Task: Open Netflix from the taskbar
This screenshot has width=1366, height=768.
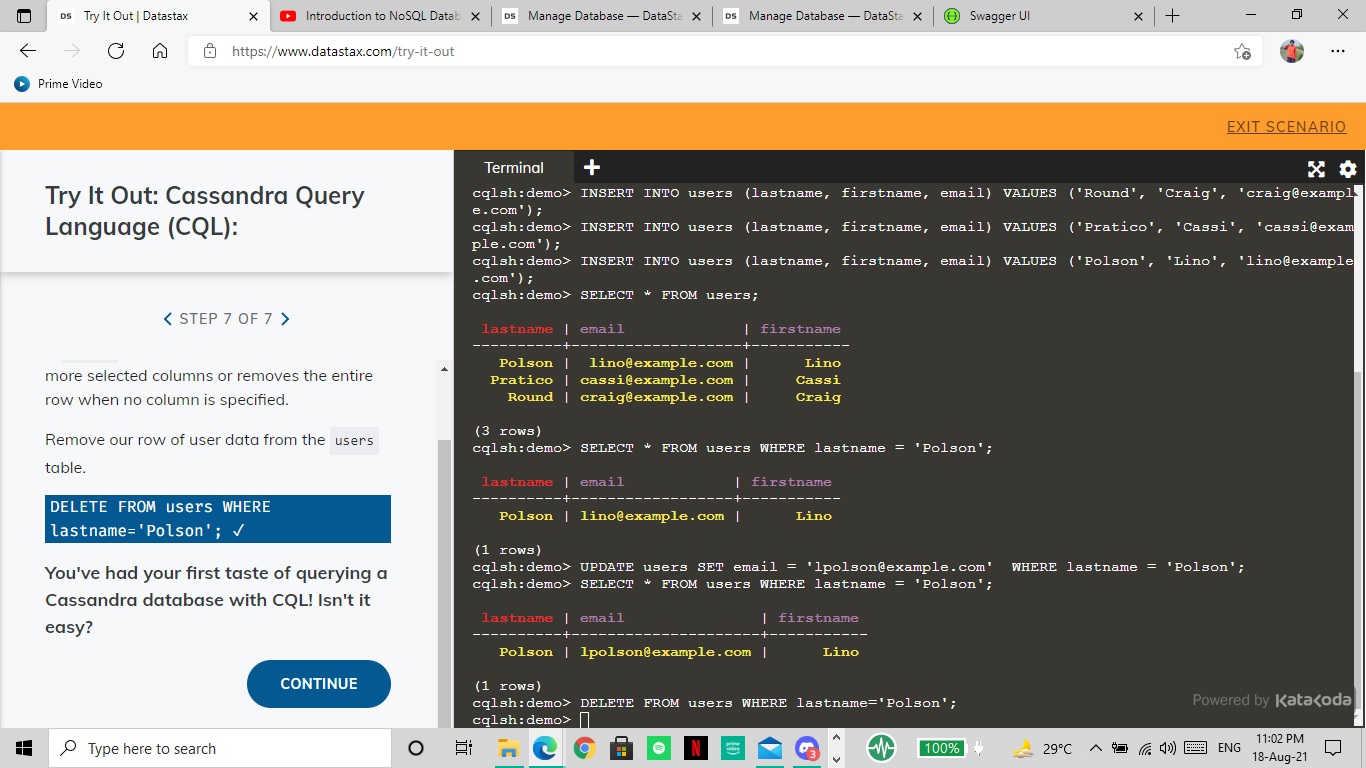Action: (696, 747)
